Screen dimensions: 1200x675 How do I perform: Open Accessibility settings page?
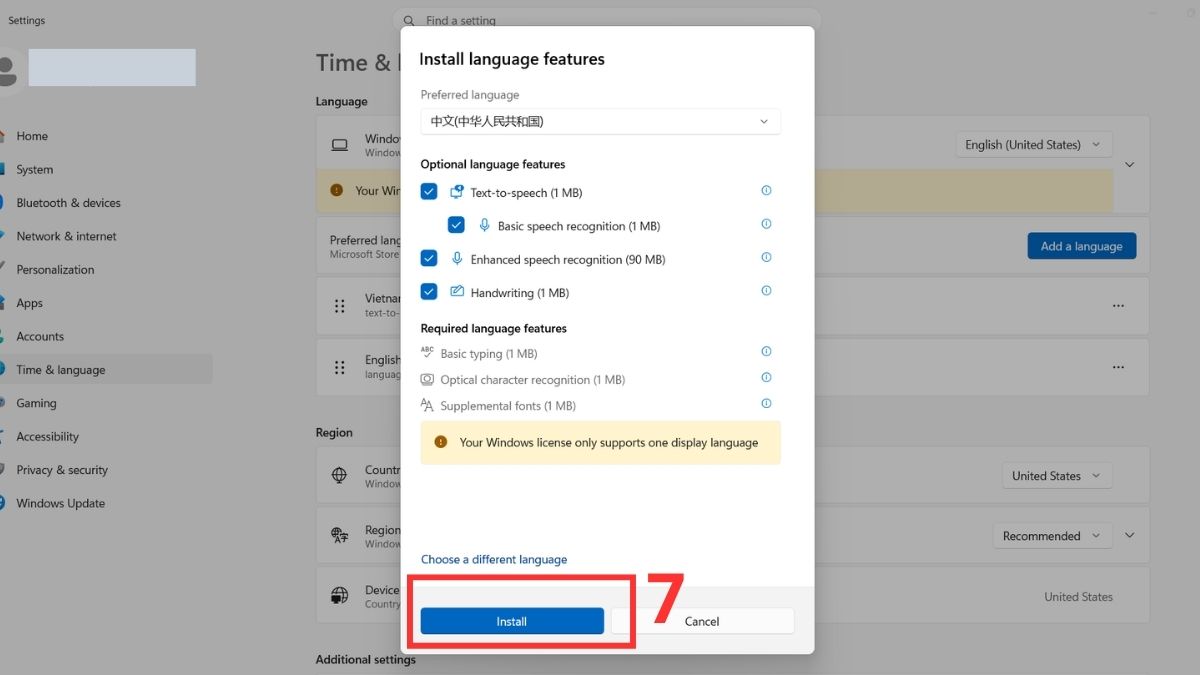tap(47, 436)
